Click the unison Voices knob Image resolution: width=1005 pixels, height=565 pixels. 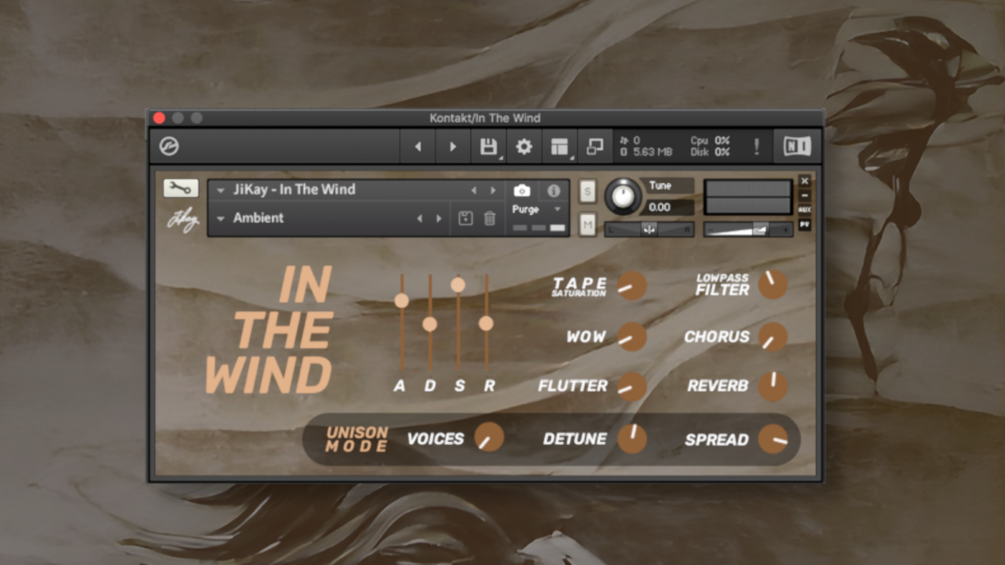(489, 438)
